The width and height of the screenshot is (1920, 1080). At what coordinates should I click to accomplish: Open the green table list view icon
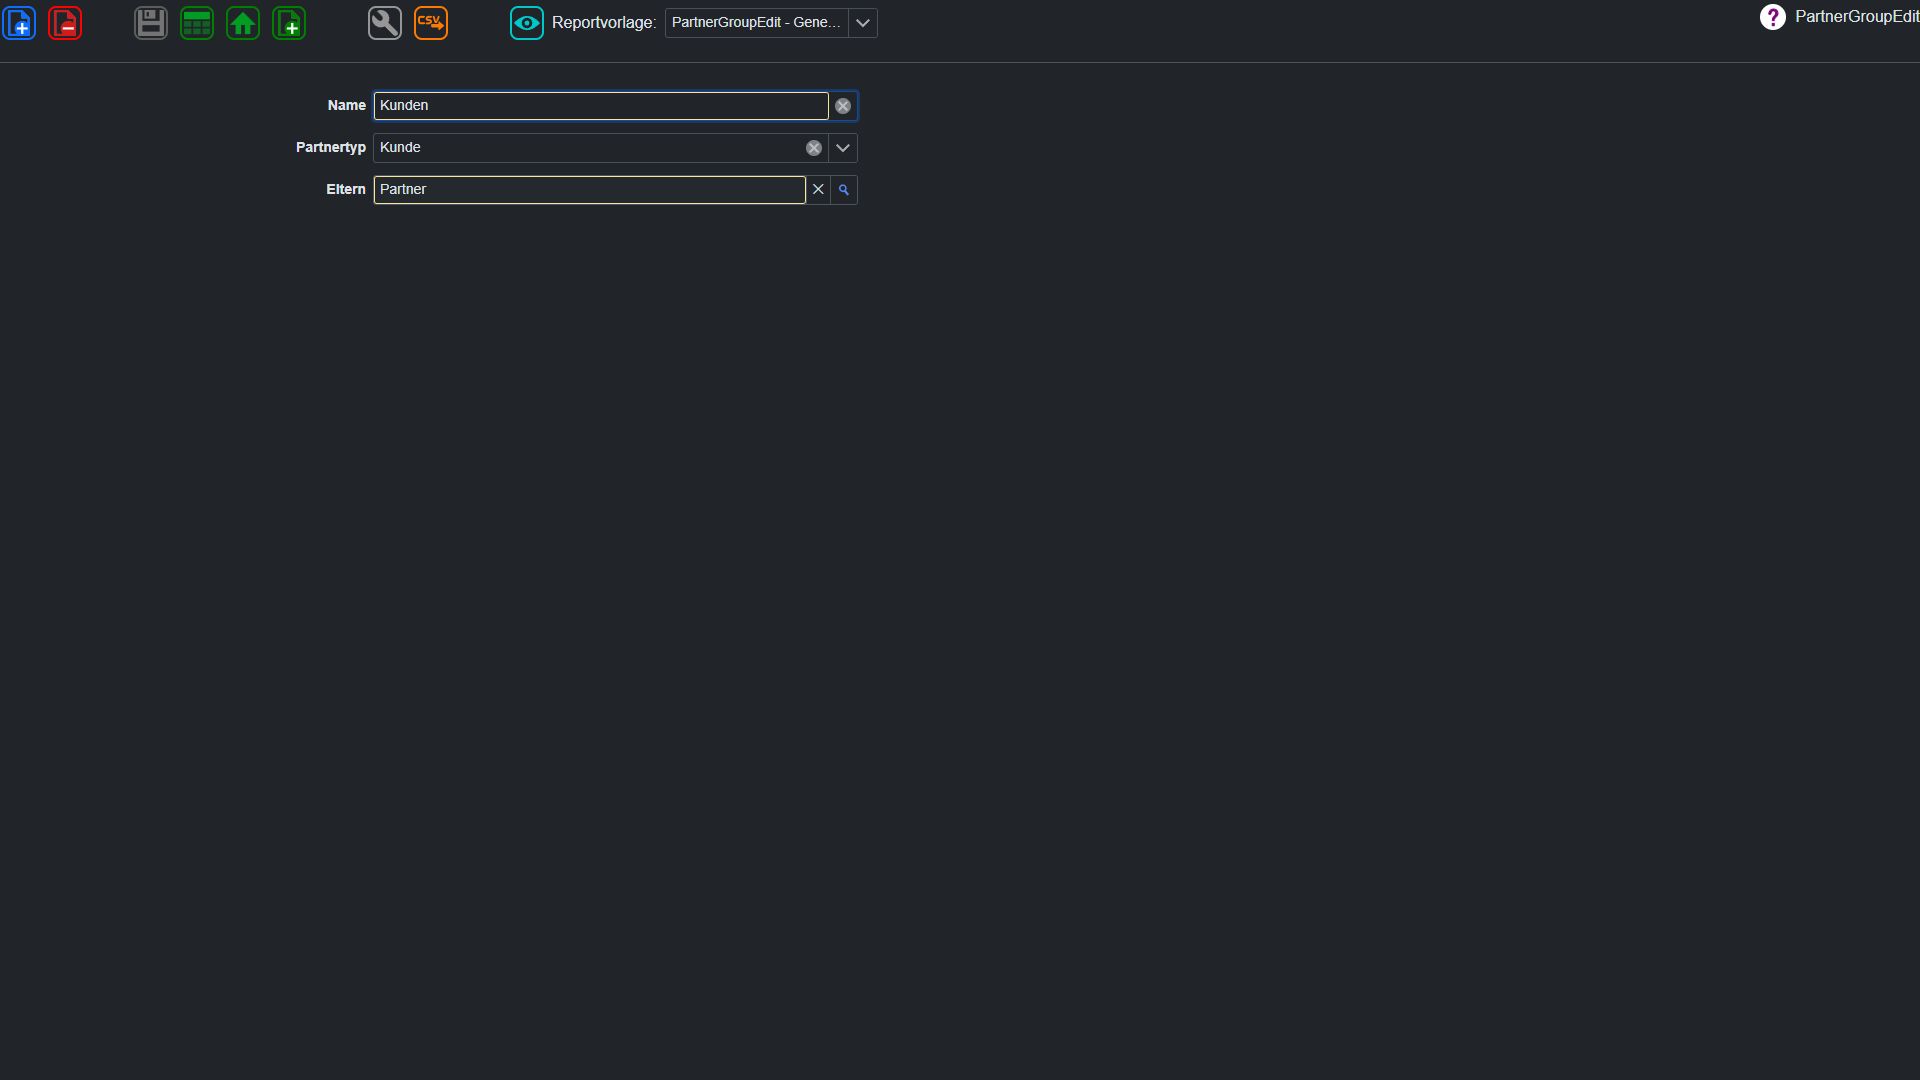[x=197, y=23]
